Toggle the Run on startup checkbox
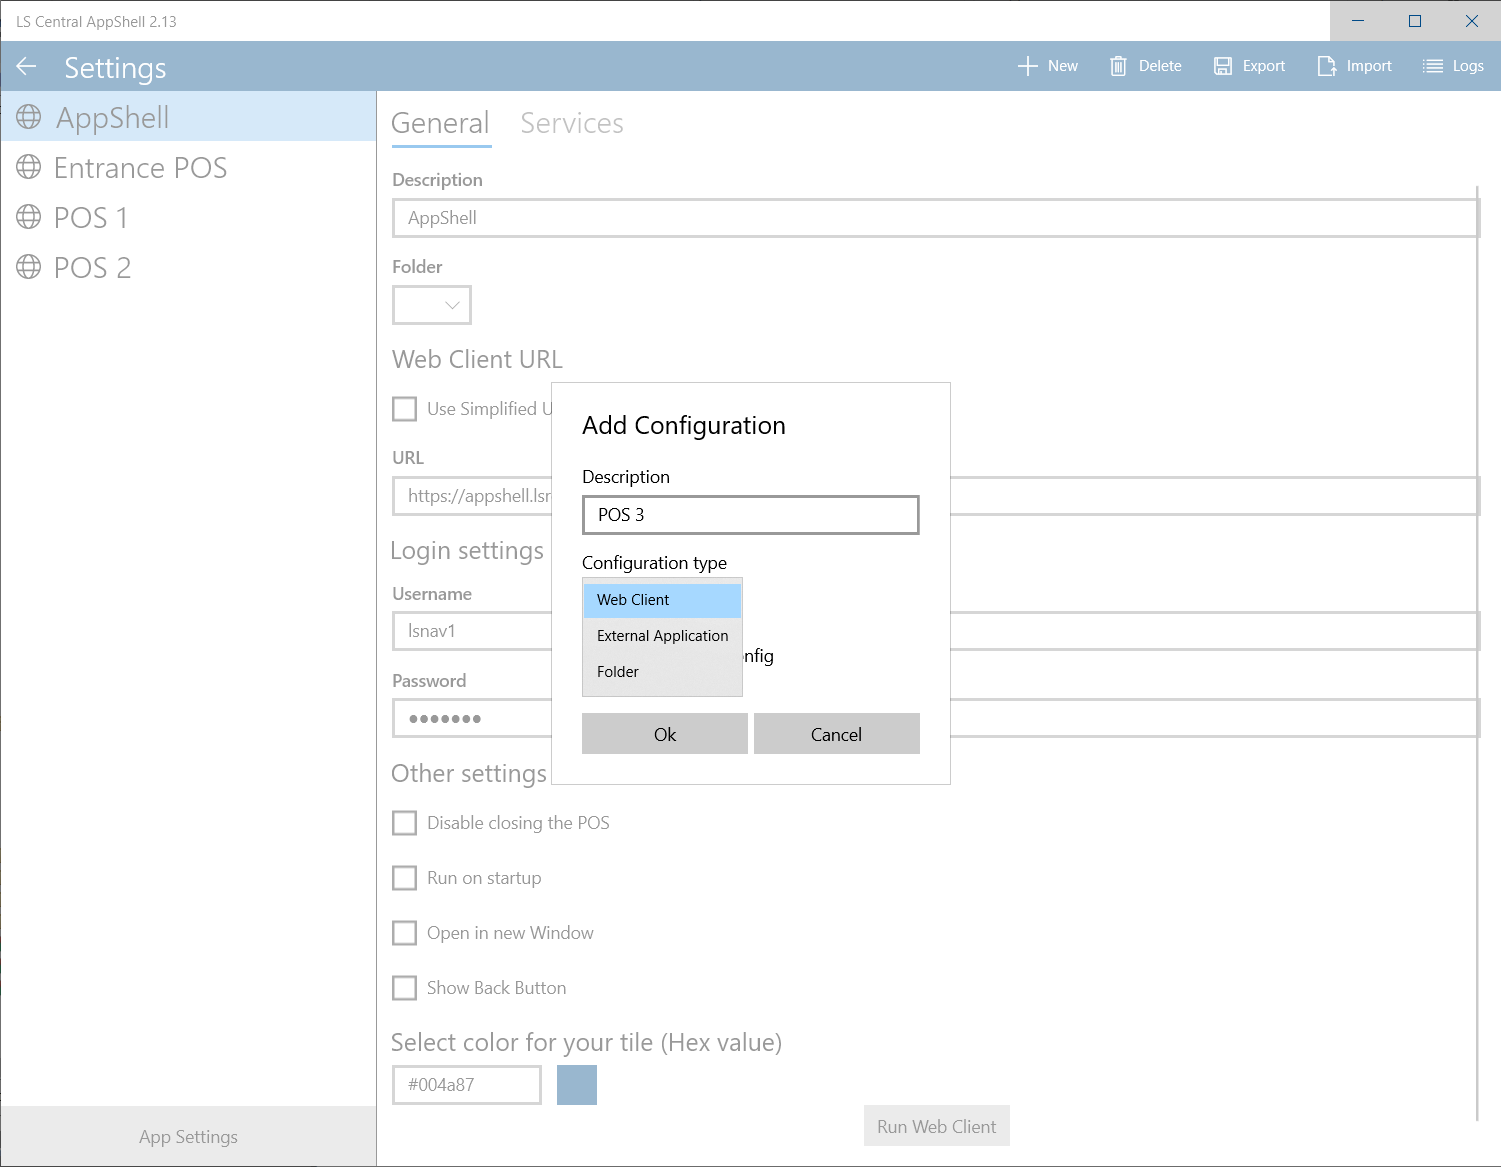This screenshot has width=1501, height=1167. tap(405, 878)
